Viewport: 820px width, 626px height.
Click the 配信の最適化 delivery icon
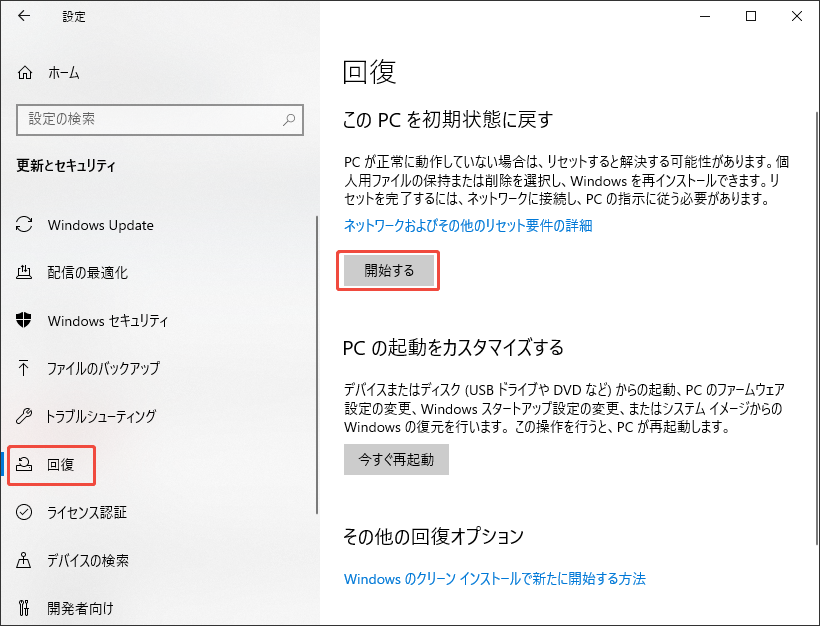24,272
